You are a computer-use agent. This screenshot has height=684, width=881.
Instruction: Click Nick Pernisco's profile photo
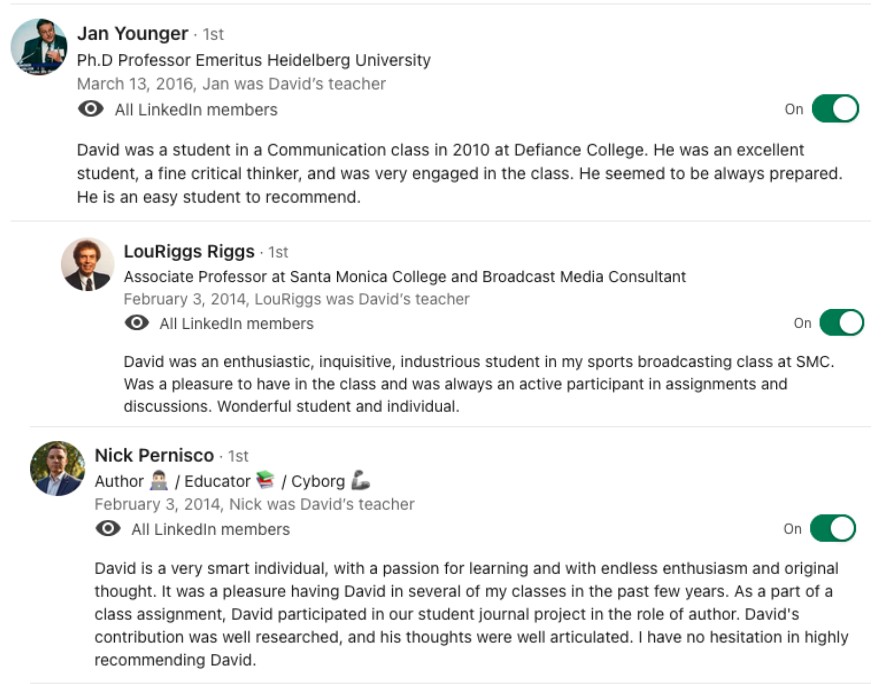pyautogui.click(x=58, y=468)
